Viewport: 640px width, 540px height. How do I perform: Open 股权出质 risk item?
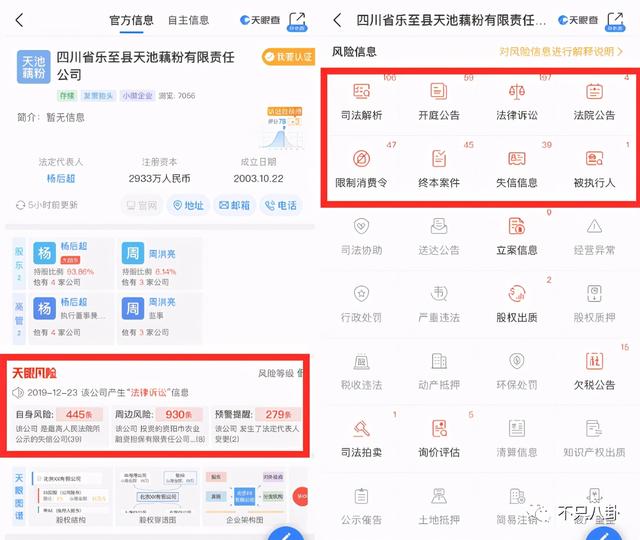(517, 304)
